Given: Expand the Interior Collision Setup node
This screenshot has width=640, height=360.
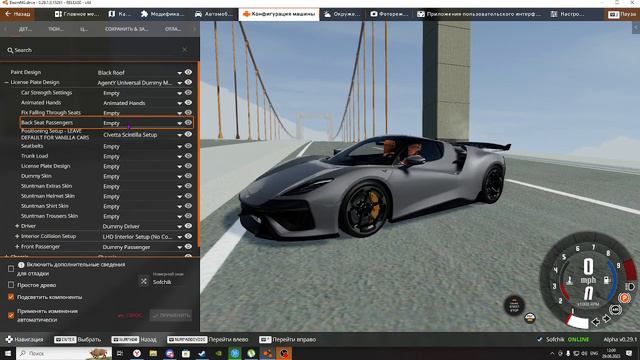Looking at the screenshot, I should [17, 236].
